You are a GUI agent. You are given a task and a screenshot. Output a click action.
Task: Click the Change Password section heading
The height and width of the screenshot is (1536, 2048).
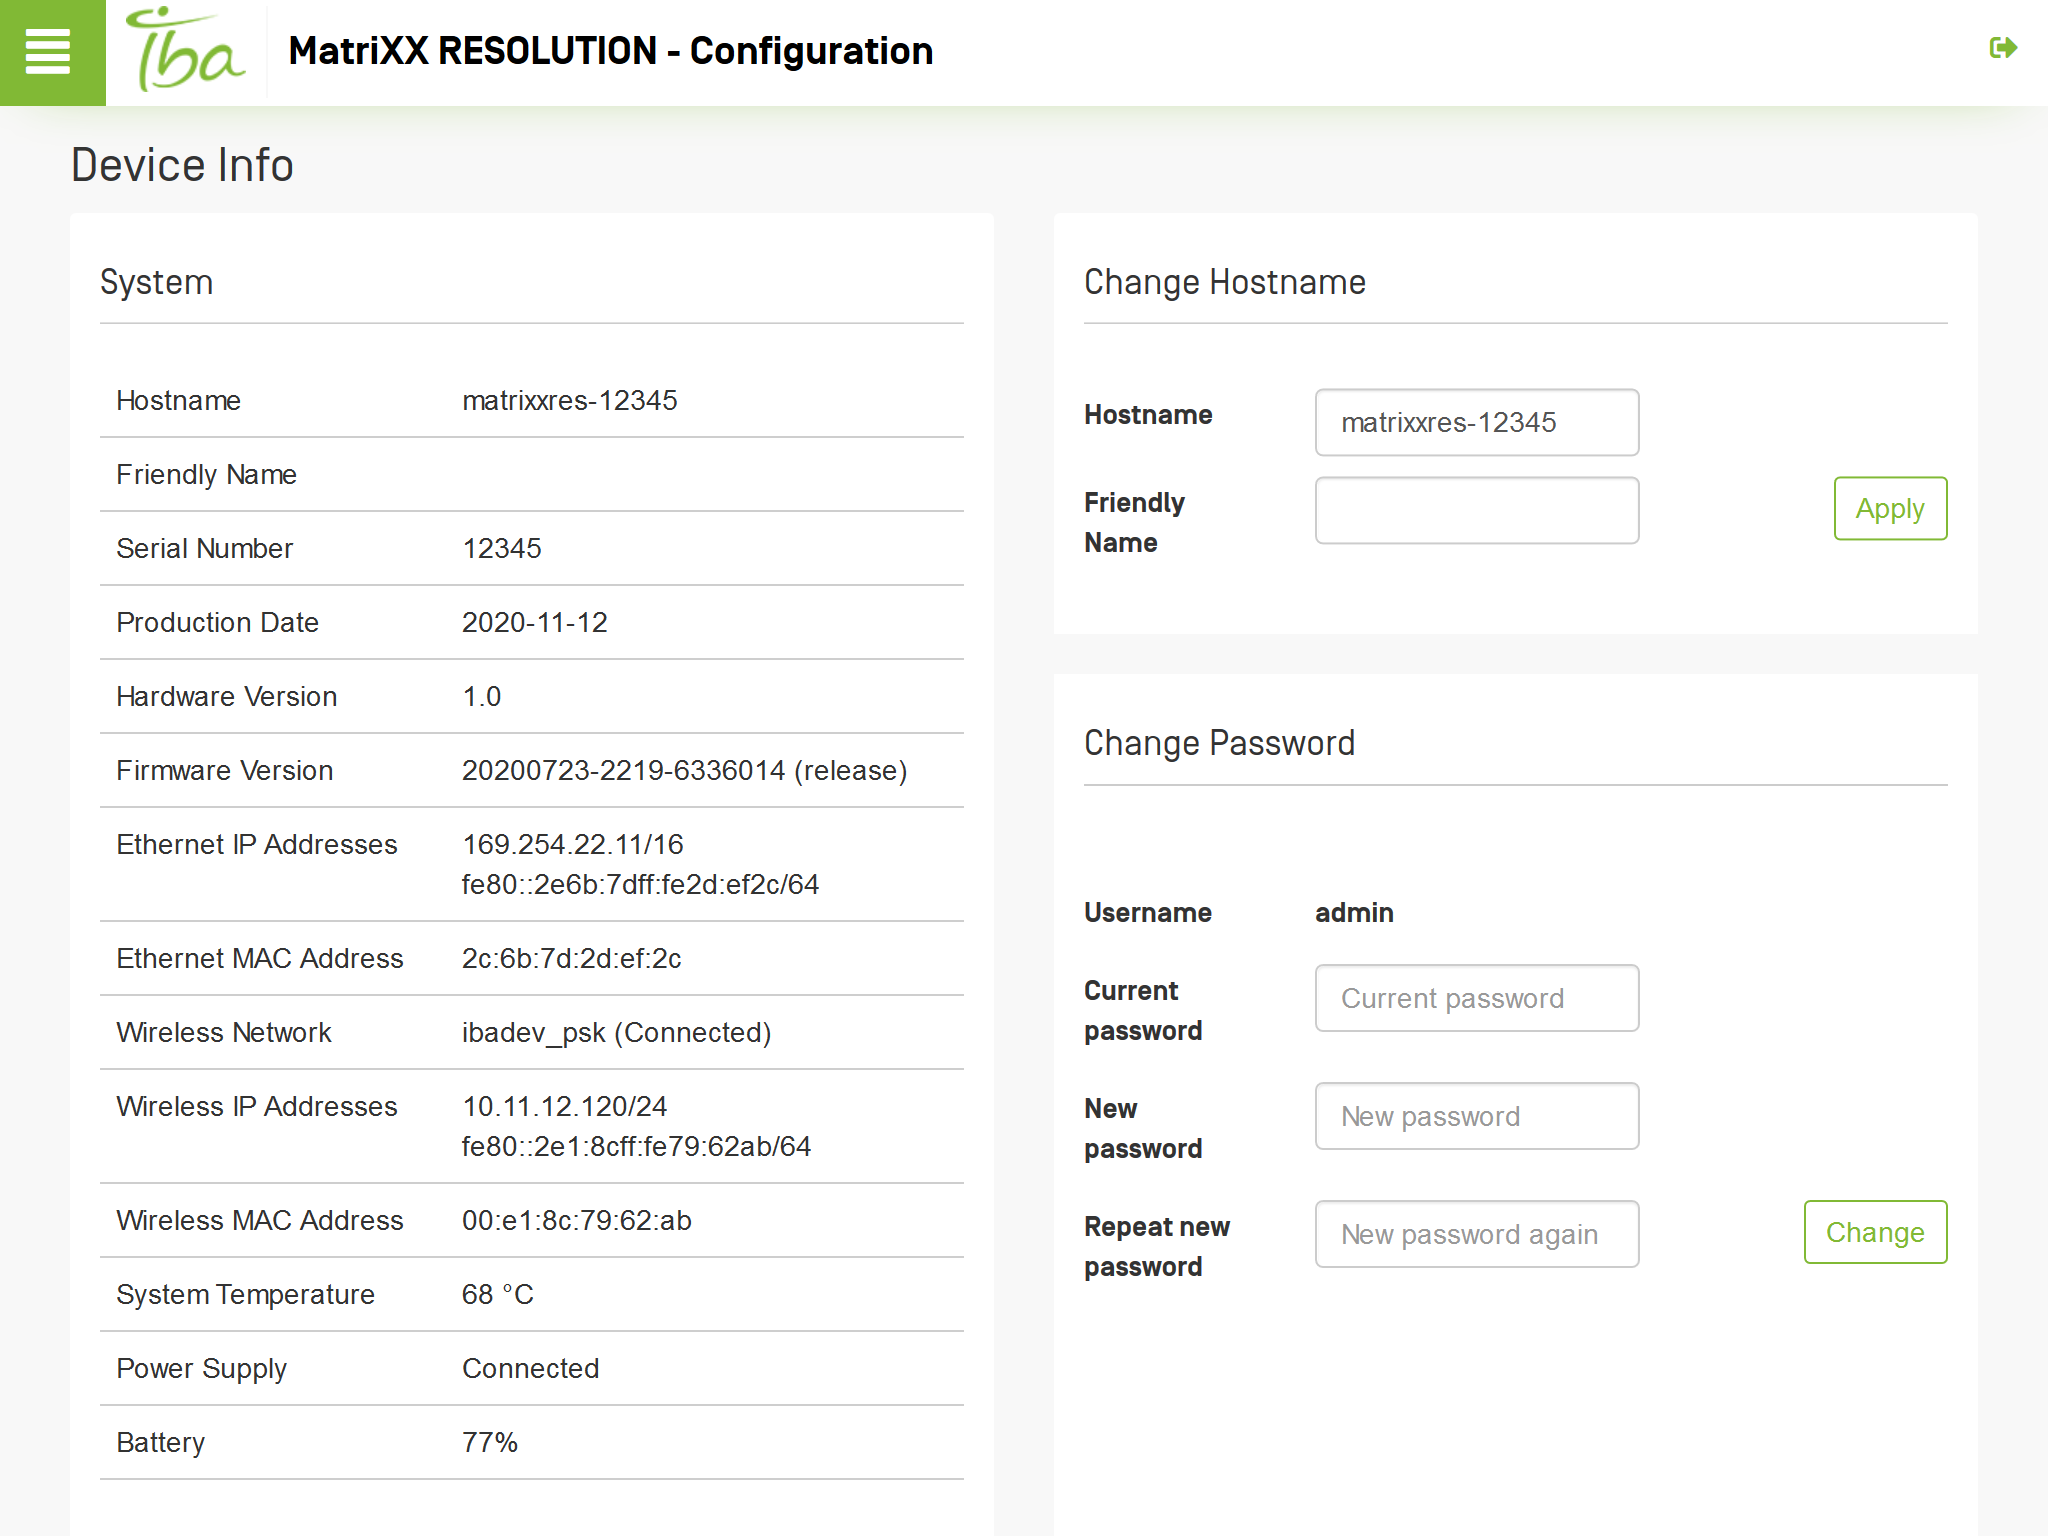point(1220,743)
